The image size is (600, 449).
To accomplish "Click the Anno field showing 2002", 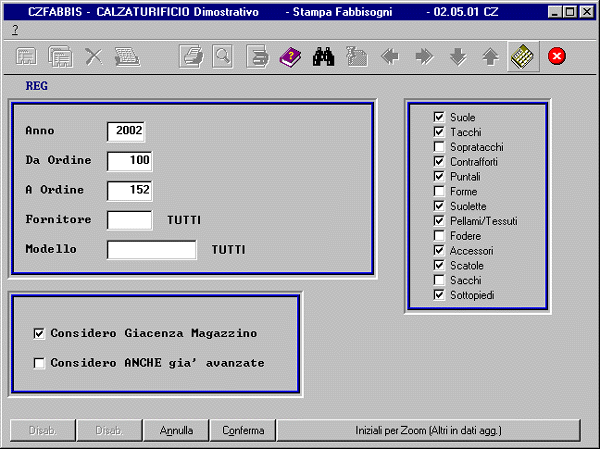I will (x=126, y=131).
